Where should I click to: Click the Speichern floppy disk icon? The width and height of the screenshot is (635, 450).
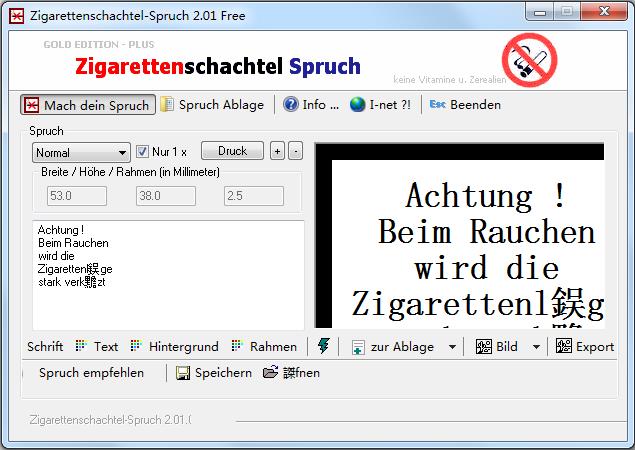pos(183,373)
